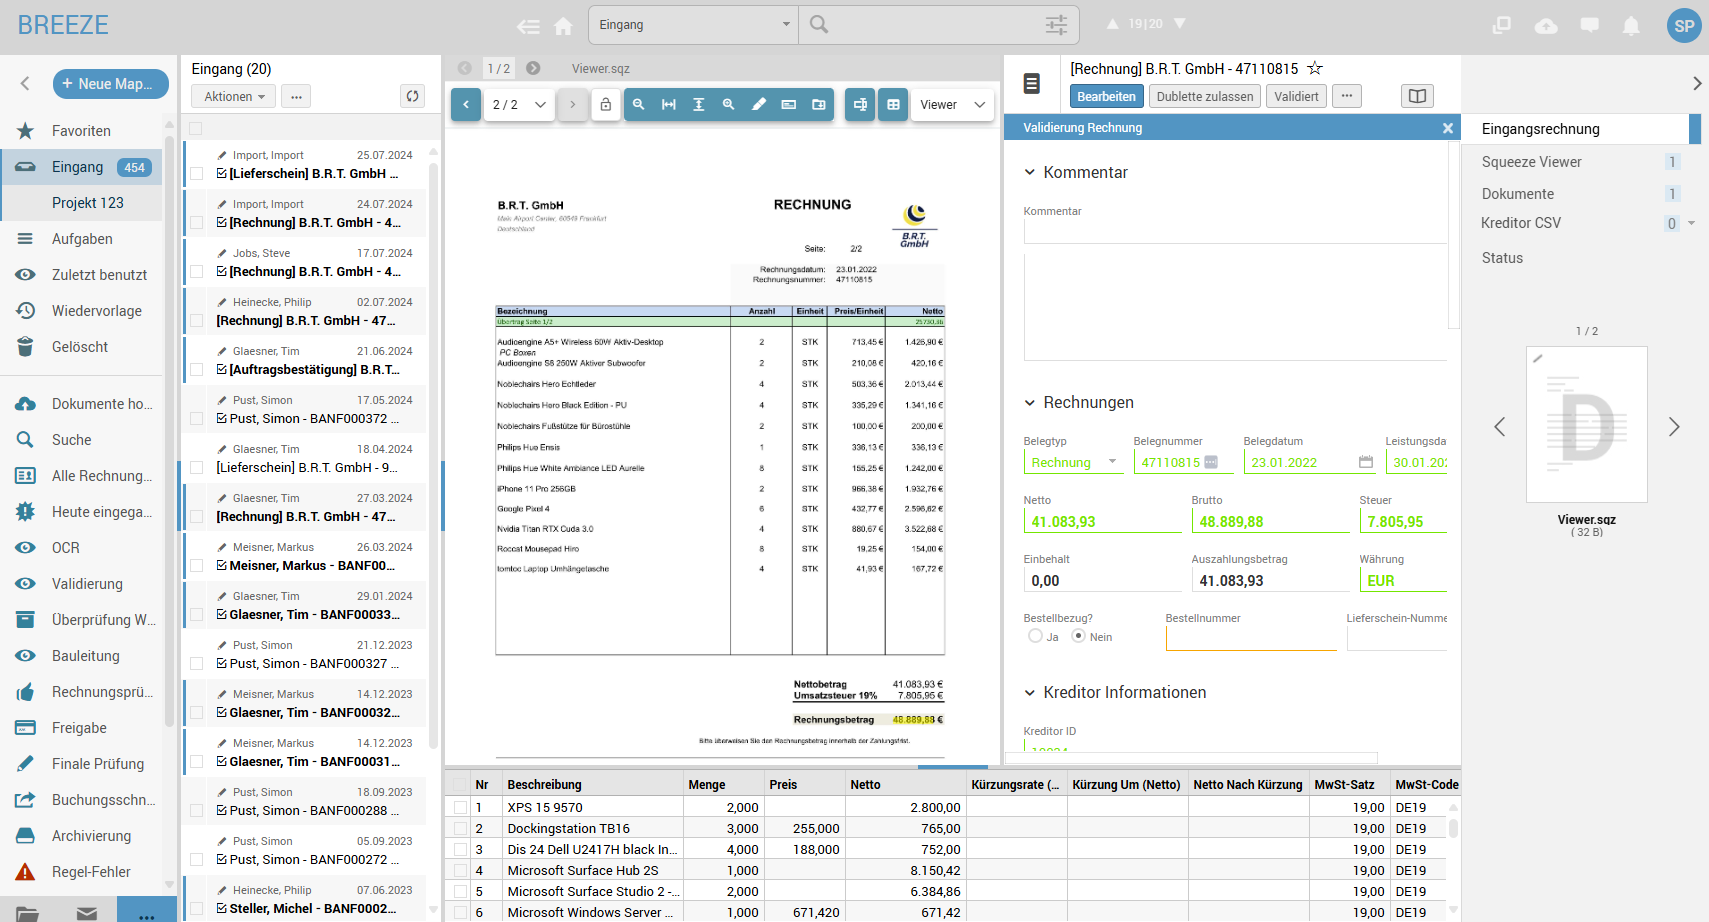Collapse the left sidebar with arrow
Viewport: 1709px width, 922px height.
(25, 84)
